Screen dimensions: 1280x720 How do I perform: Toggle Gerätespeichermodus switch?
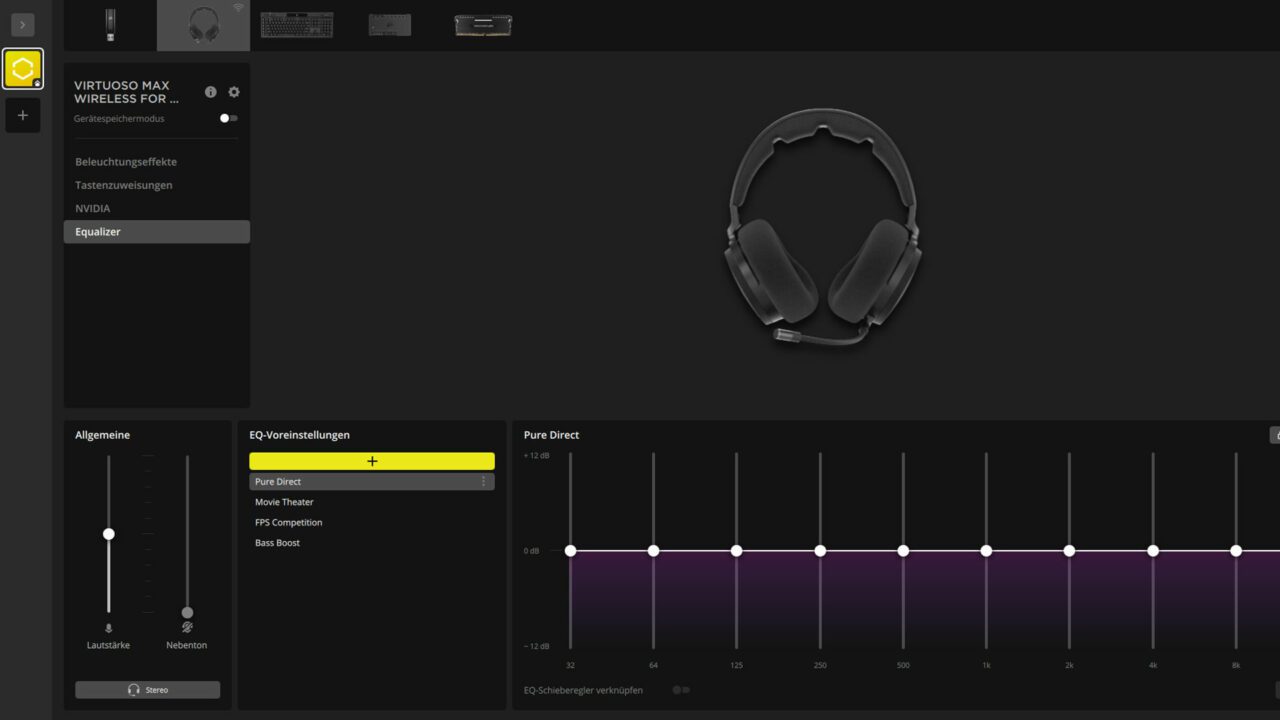pos(229,118)
